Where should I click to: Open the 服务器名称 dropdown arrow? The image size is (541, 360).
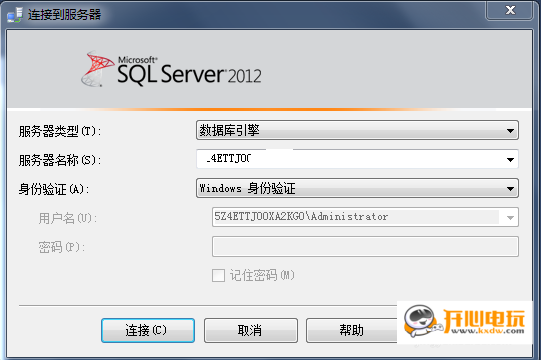click(510, 159)
